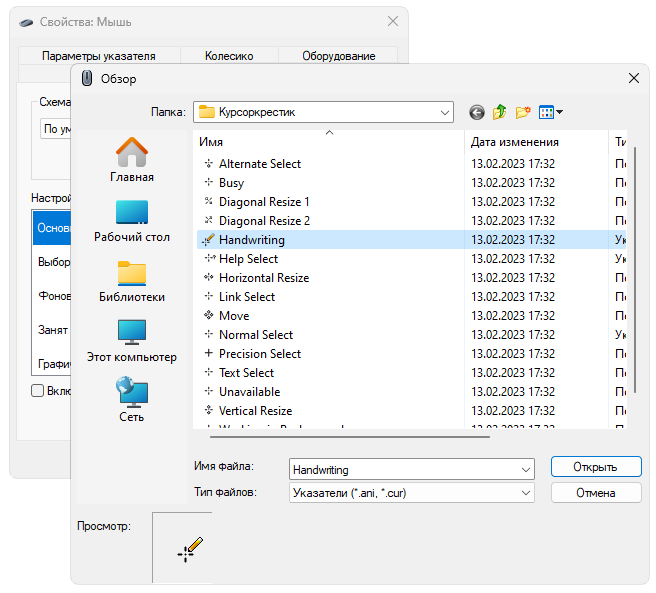Viewport: 656px width, 593px height.
Task: Select the Help Select file icon
Action: [210, 258]
